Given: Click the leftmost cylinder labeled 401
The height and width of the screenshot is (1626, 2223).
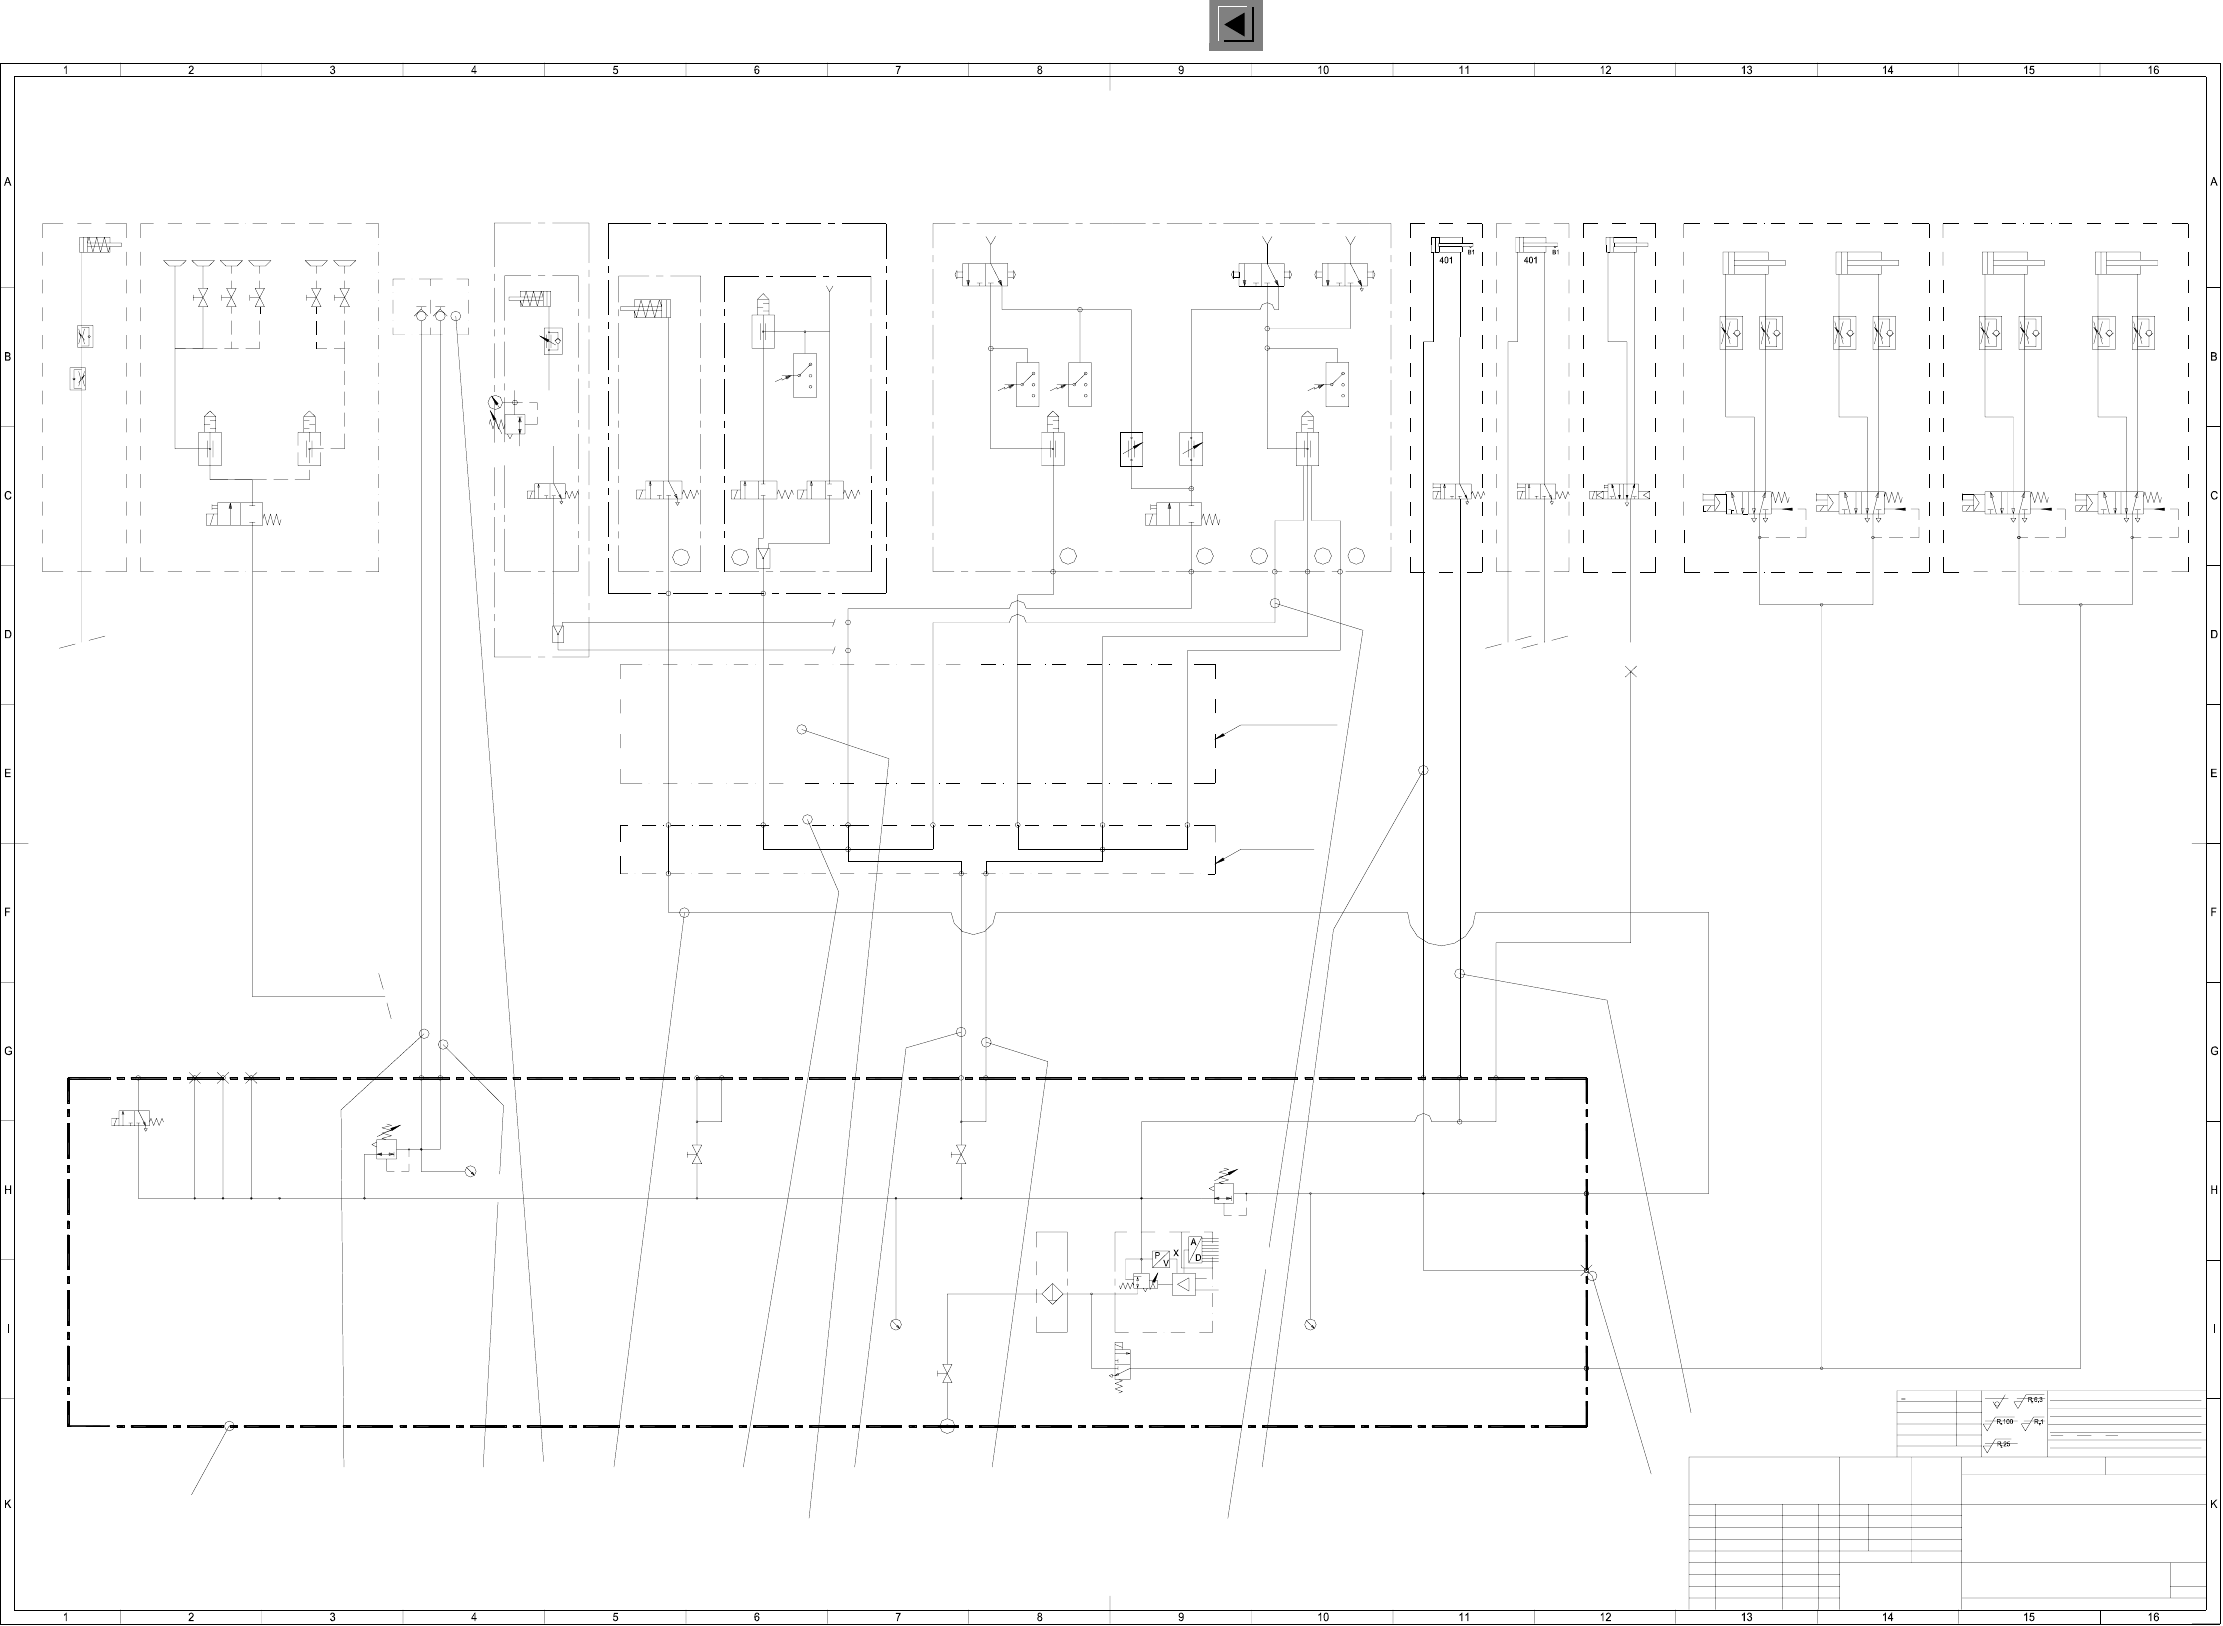Looking at the screenshot, I should (x=1446, y=246).
